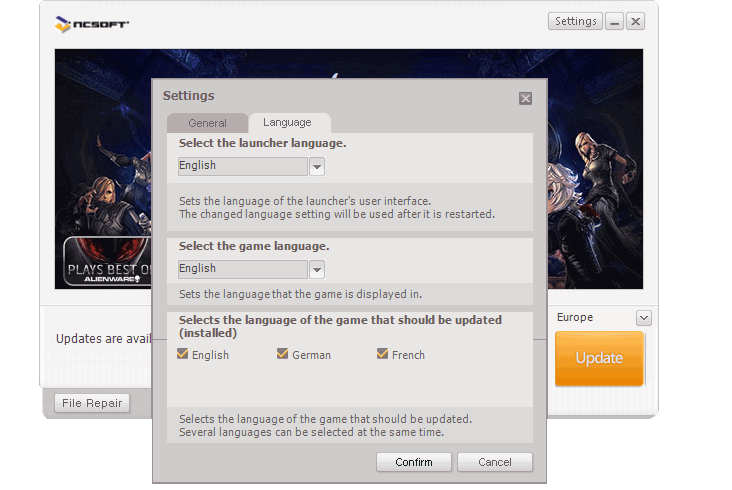Click File Repair in launcher
The width and height of the screenshot is (732, 490).
pyautogui.click(x=92, y=403)
